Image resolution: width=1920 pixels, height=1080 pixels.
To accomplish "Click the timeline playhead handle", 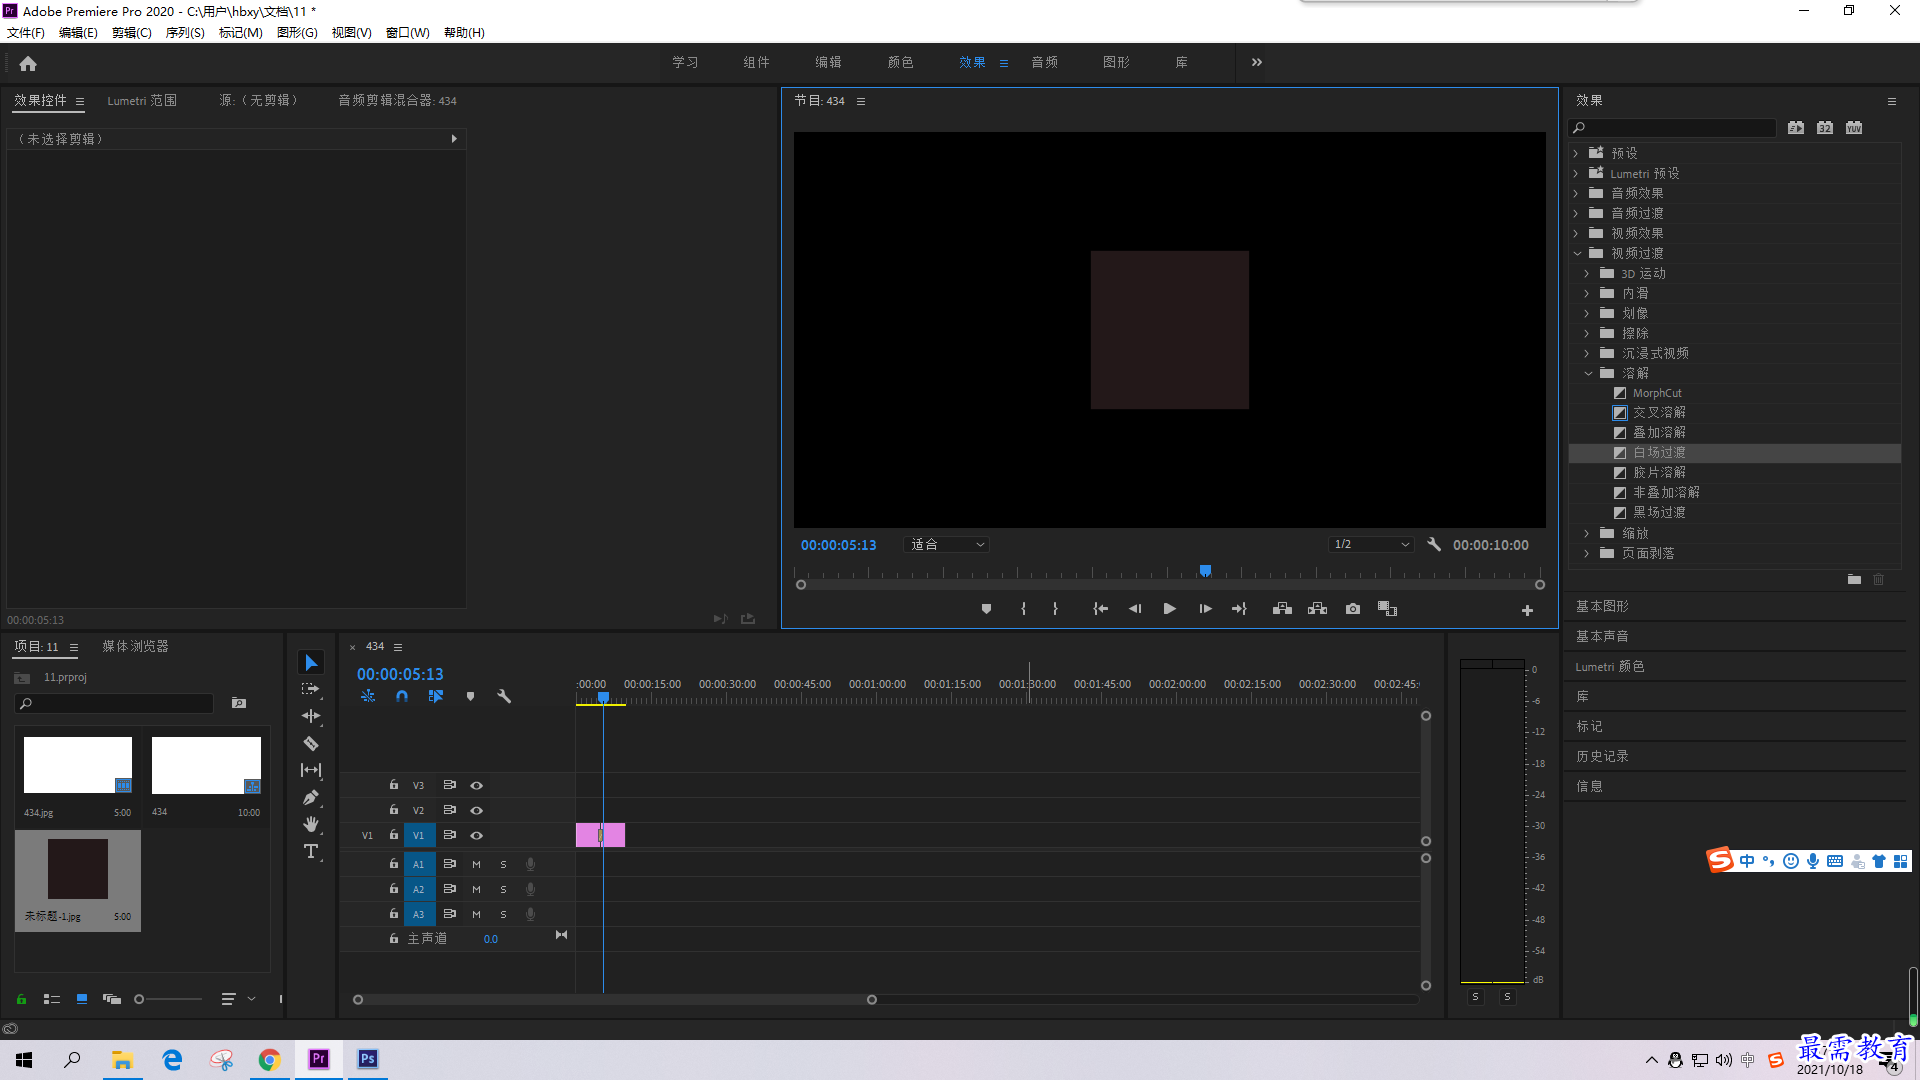I will click(603, 697).
